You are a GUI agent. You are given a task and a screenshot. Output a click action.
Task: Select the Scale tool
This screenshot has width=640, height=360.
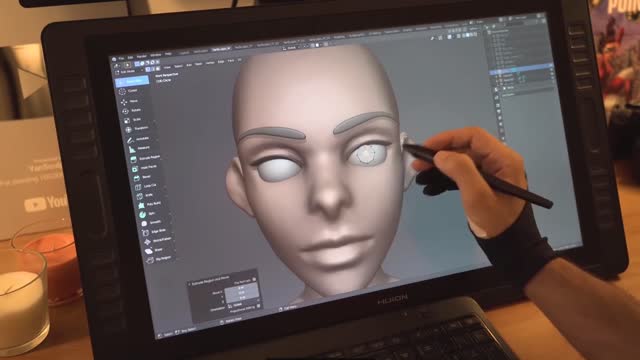click(x=133, y=120)
